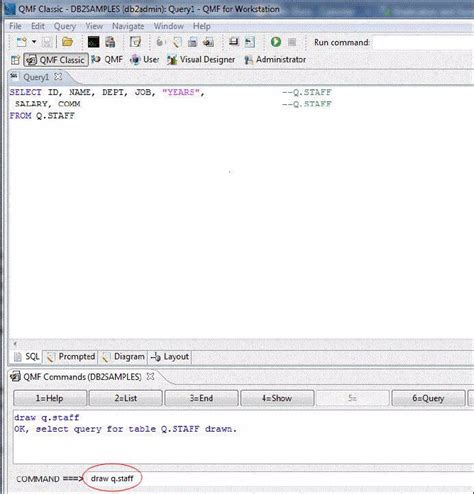Switch to the Prompted tab
The height and width of the screenshot is (494, 474).
(x=71, y=357)
